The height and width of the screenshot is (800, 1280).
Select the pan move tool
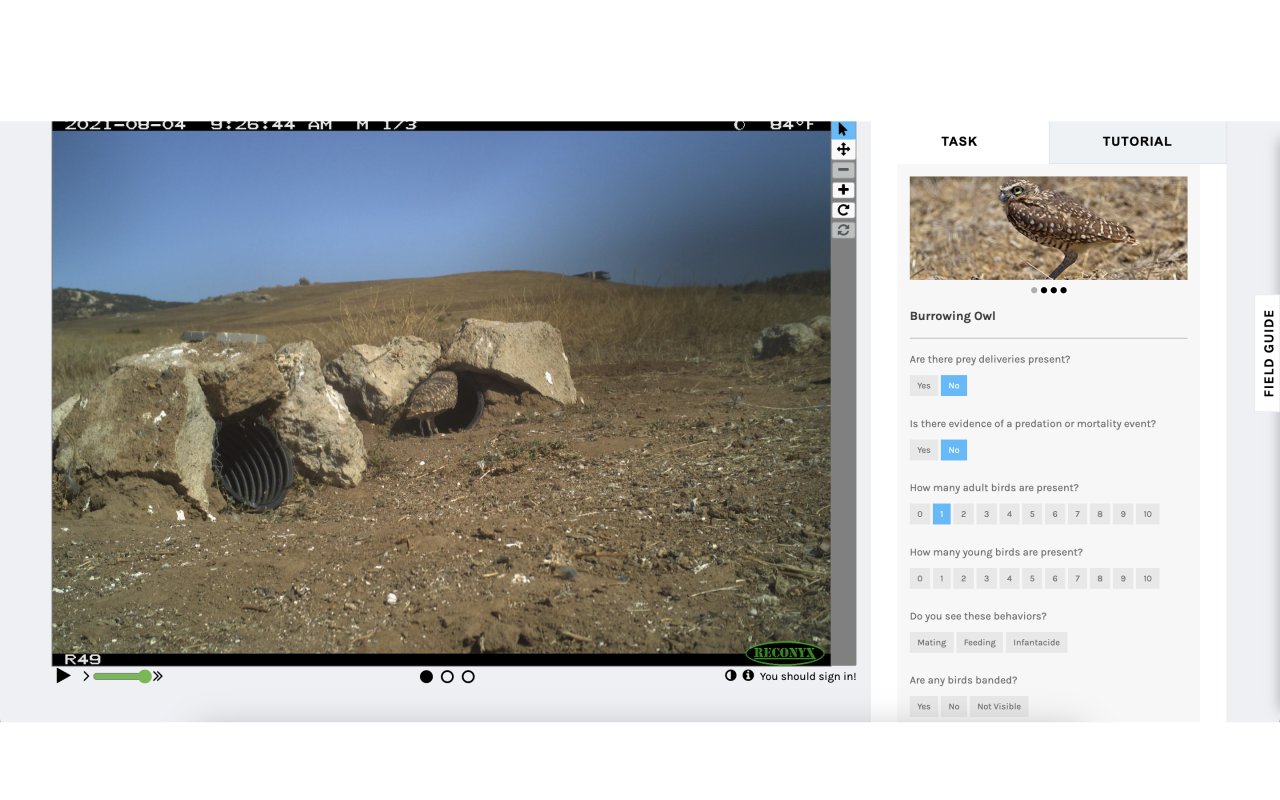pyautogui.click(x=843, y=149)
